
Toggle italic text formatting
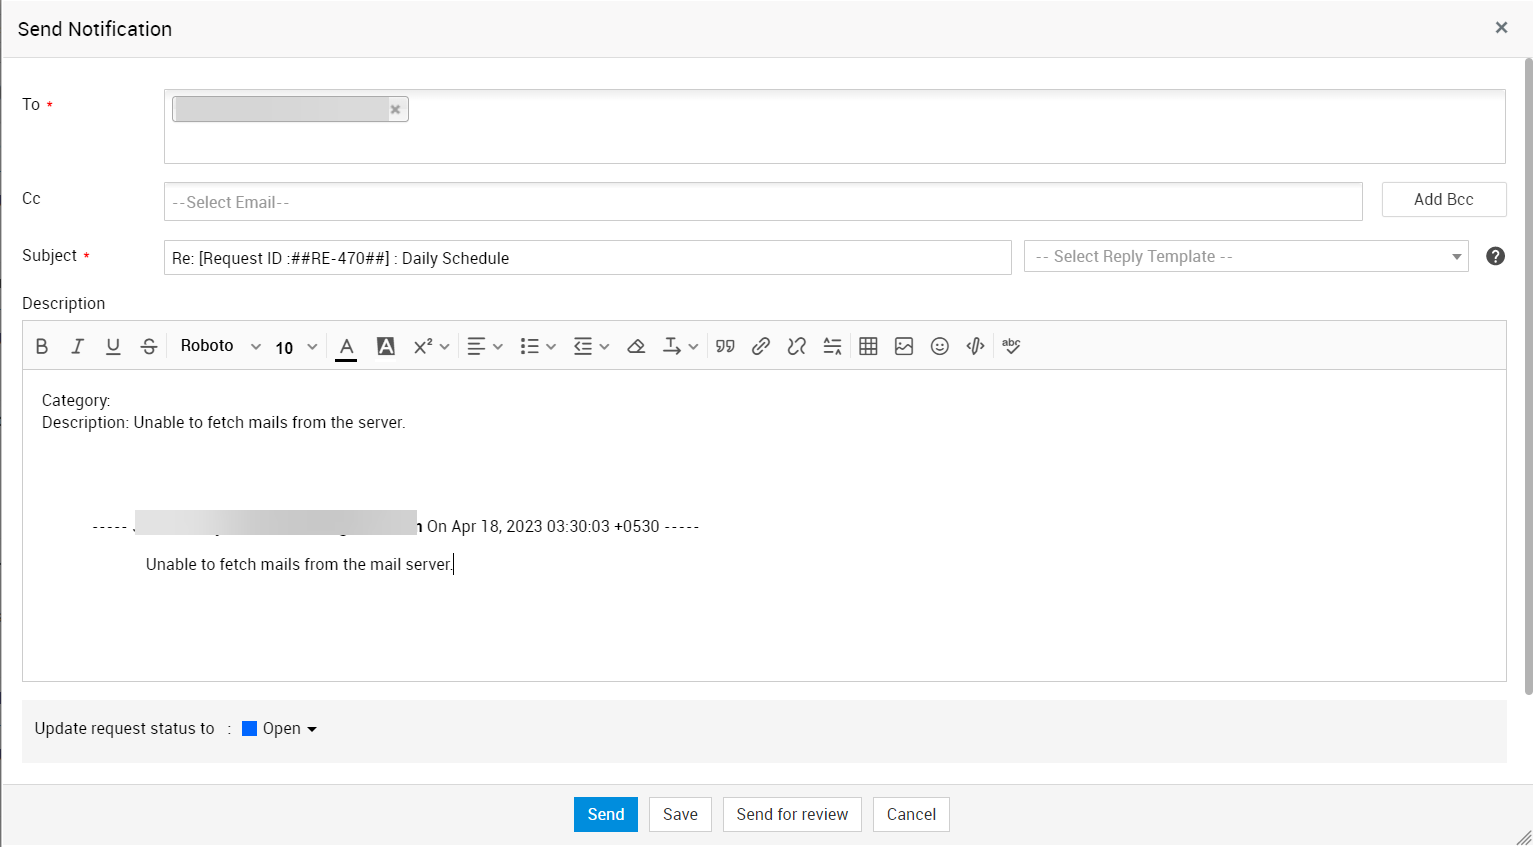pos(77,346)
